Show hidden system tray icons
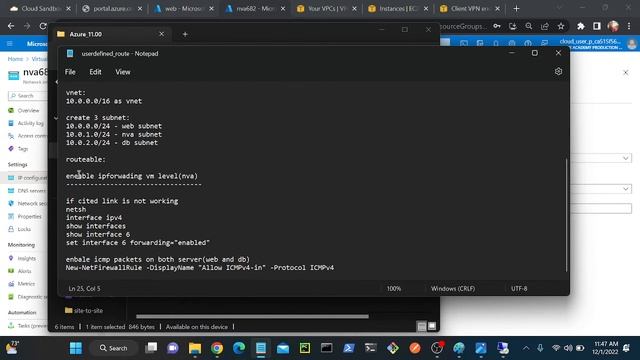 pyautogui.click(x=526, y=348)
